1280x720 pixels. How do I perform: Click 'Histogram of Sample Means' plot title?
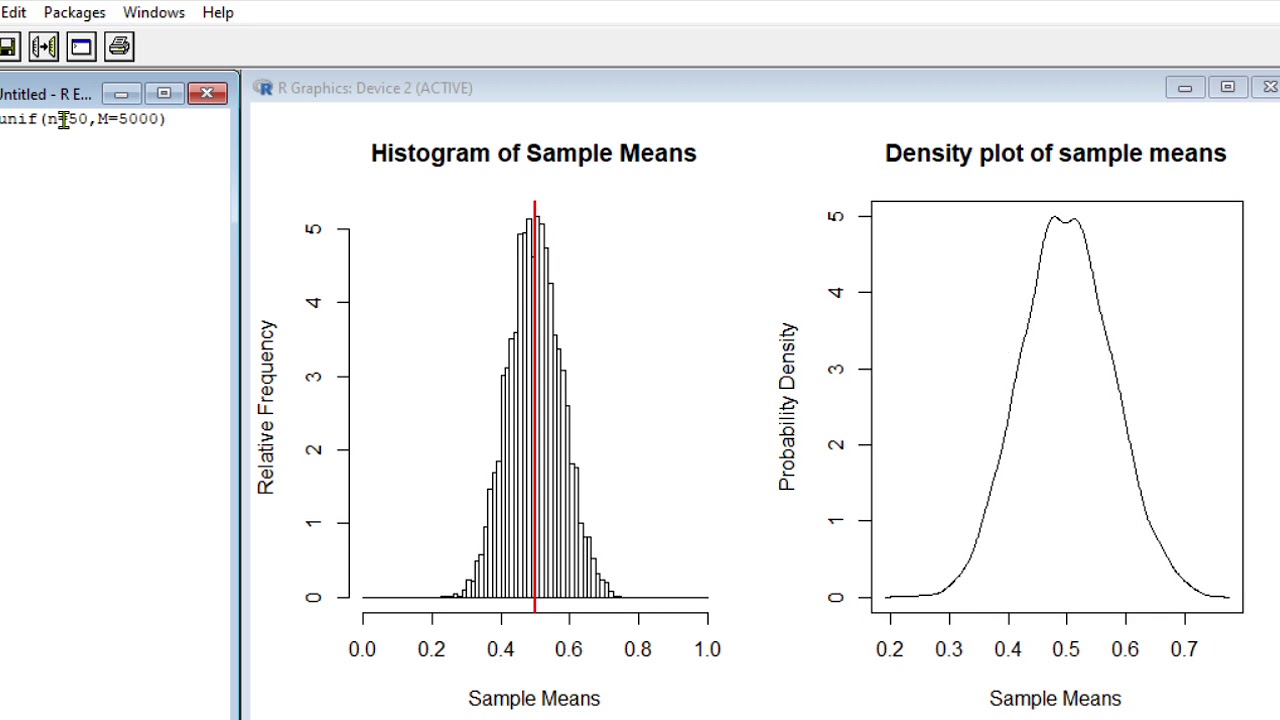pos(533,153)
